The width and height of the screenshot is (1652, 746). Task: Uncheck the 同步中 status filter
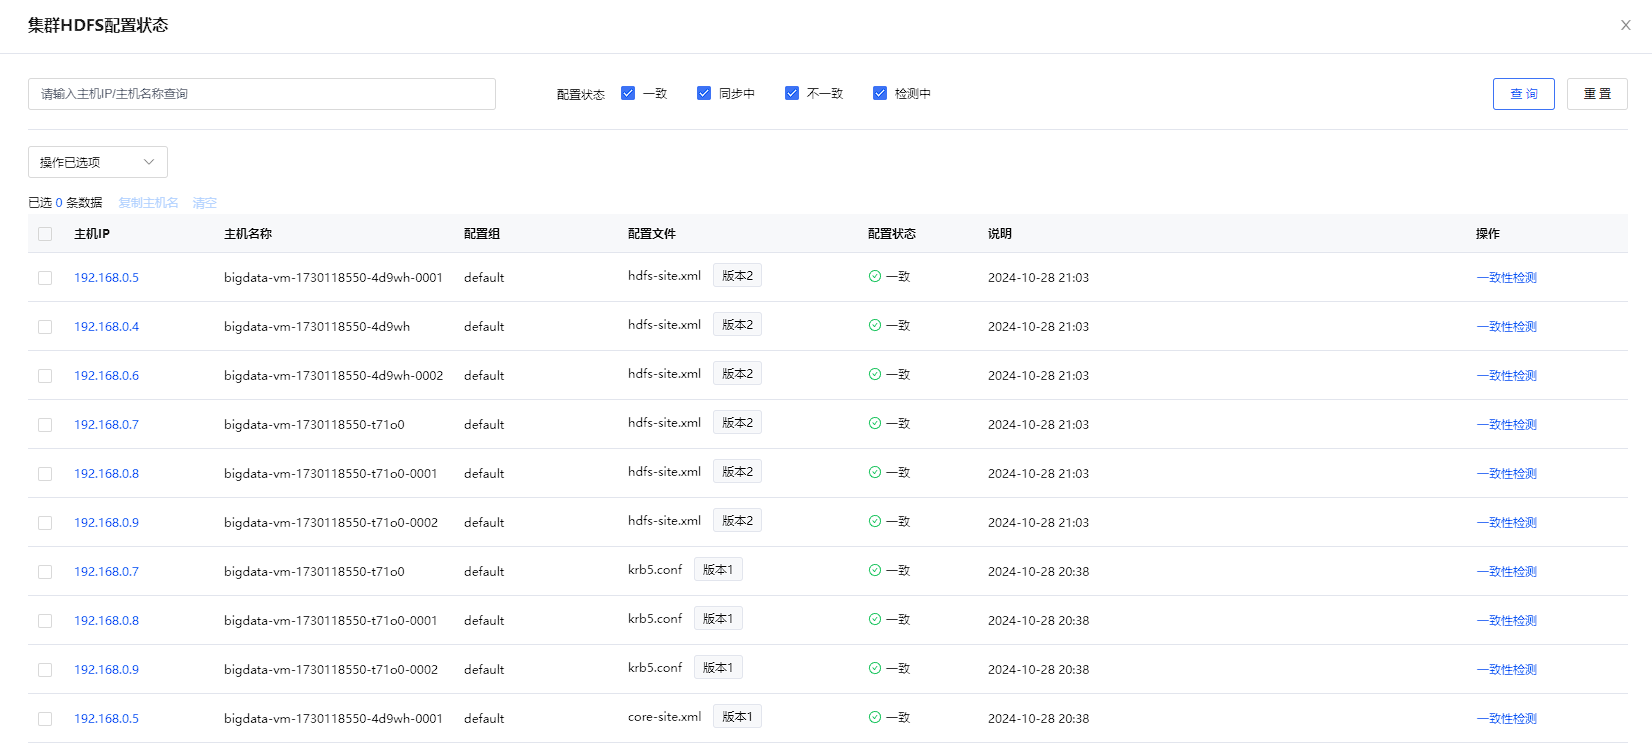click(704, 93)
